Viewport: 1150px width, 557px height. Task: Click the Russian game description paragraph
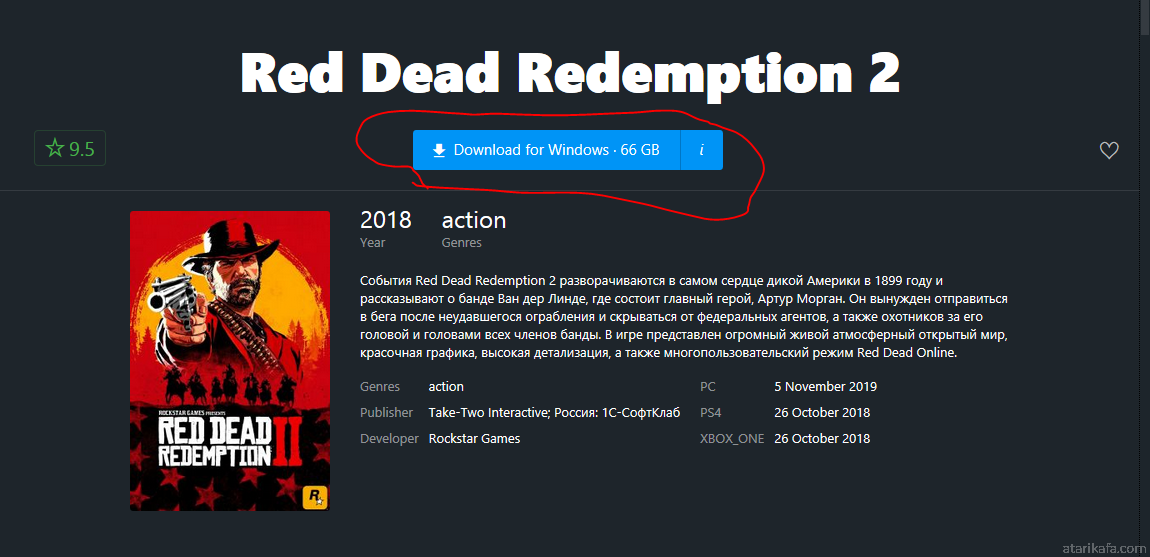coord(684,317)
